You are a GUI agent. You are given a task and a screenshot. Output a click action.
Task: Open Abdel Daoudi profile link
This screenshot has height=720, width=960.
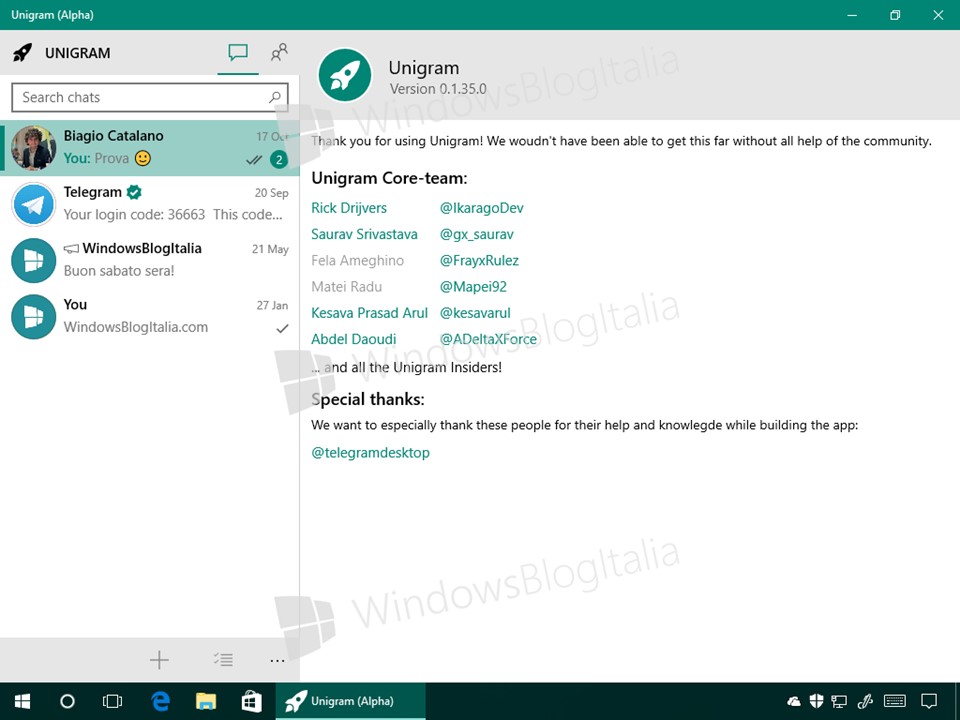click(353, 339)
